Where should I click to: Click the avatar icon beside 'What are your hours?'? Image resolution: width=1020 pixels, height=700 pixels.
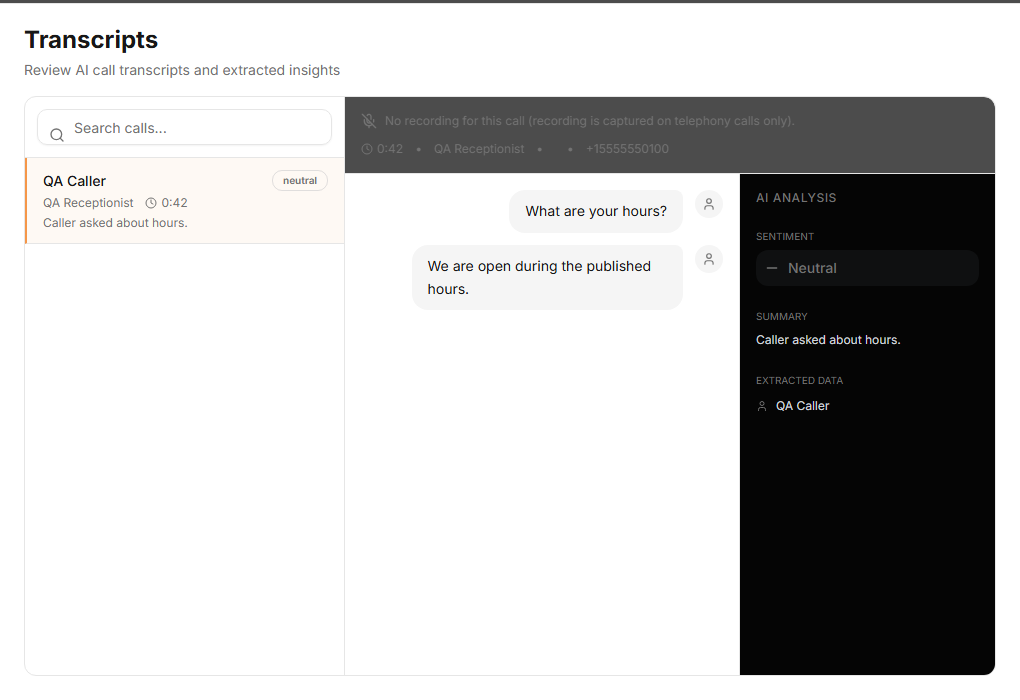tap(709, 204)
